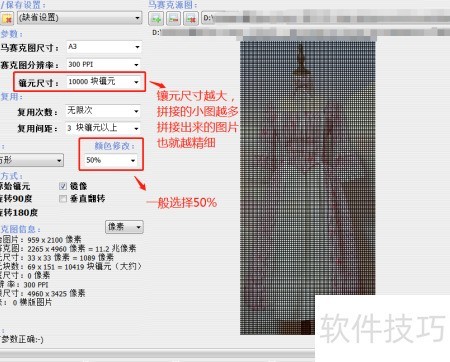This screenshot has height=362, width=450.
Task: Enable the 垂直翻转 vertical flip checkbox
Action: [x=63, y=199]
